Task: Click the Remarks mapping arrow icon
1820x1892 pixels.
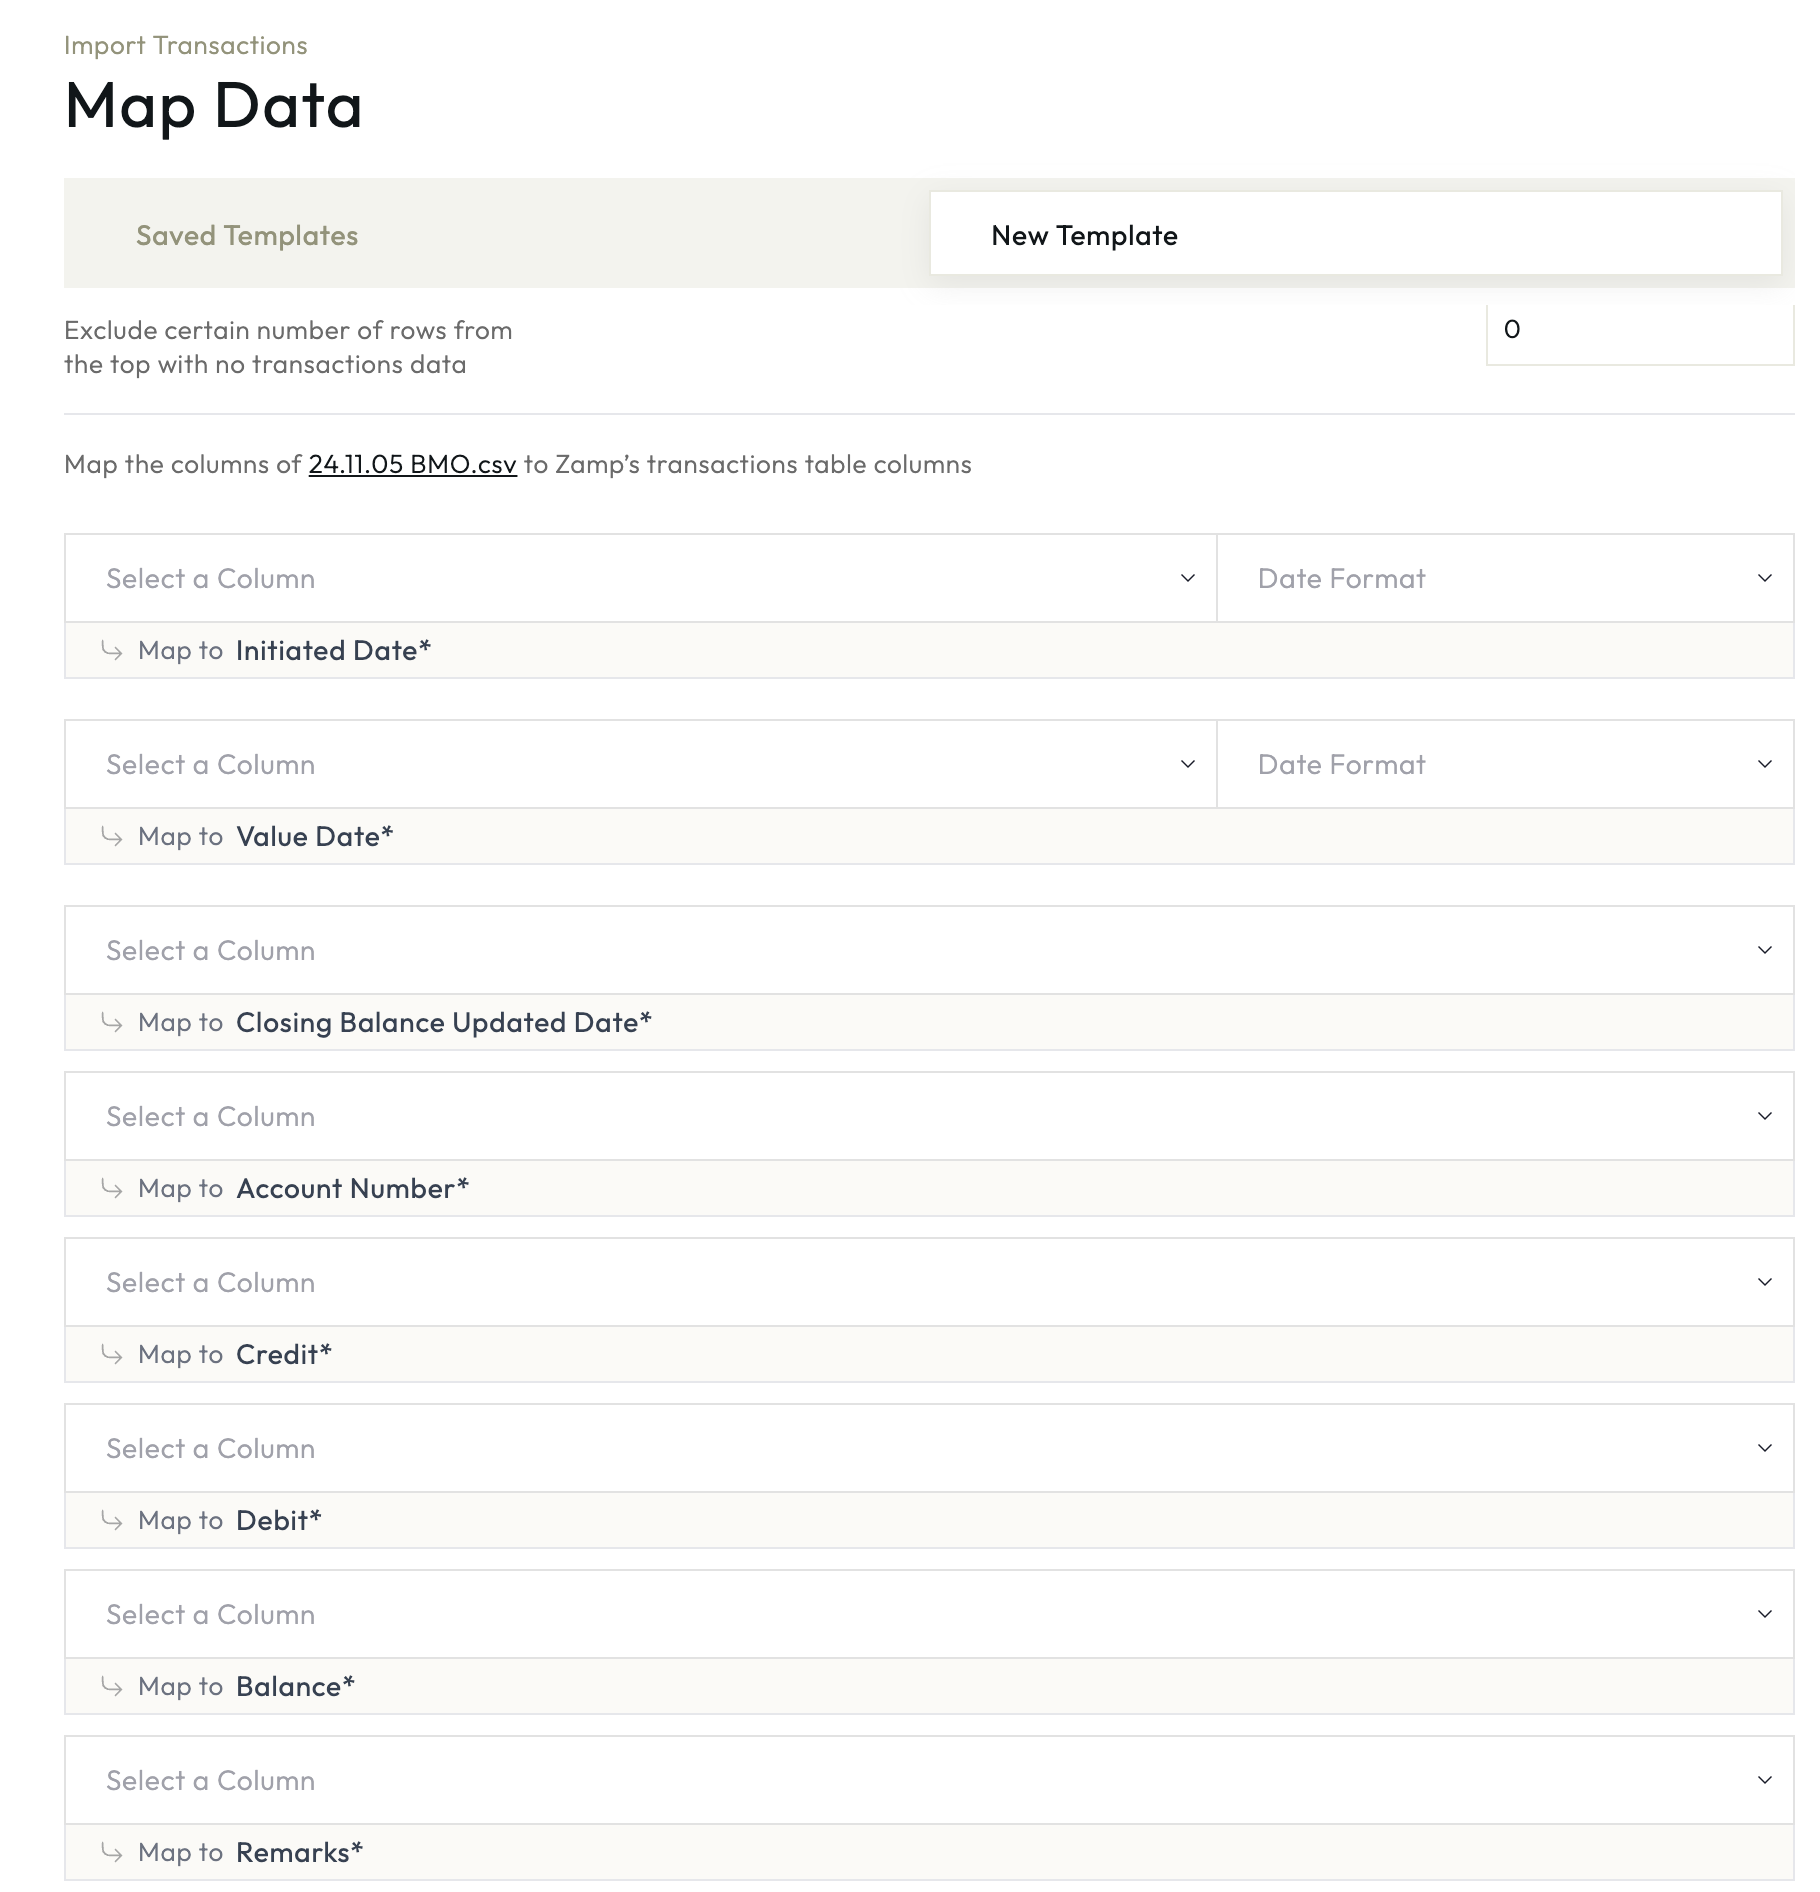Action: [x=112, y=1853]
